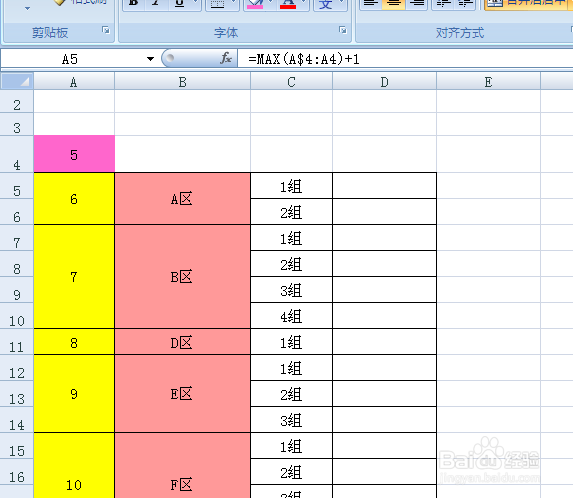Select column B header
This screenshot has height=498, width=573.
click(x=182, y=82)
